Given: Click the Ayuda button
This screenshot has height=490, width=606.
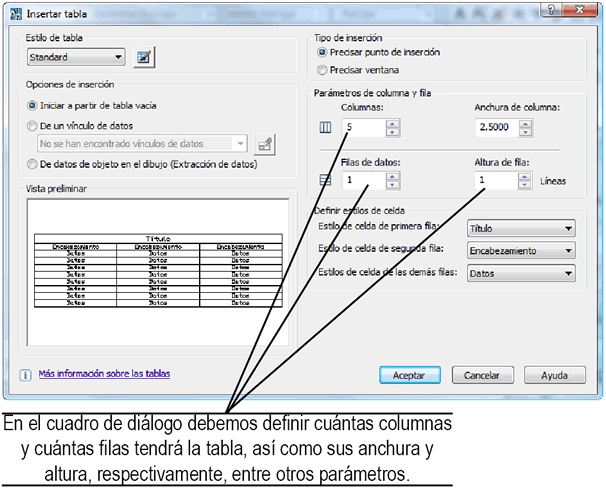Looking at the screenshot, I should (x=555, y=375).
